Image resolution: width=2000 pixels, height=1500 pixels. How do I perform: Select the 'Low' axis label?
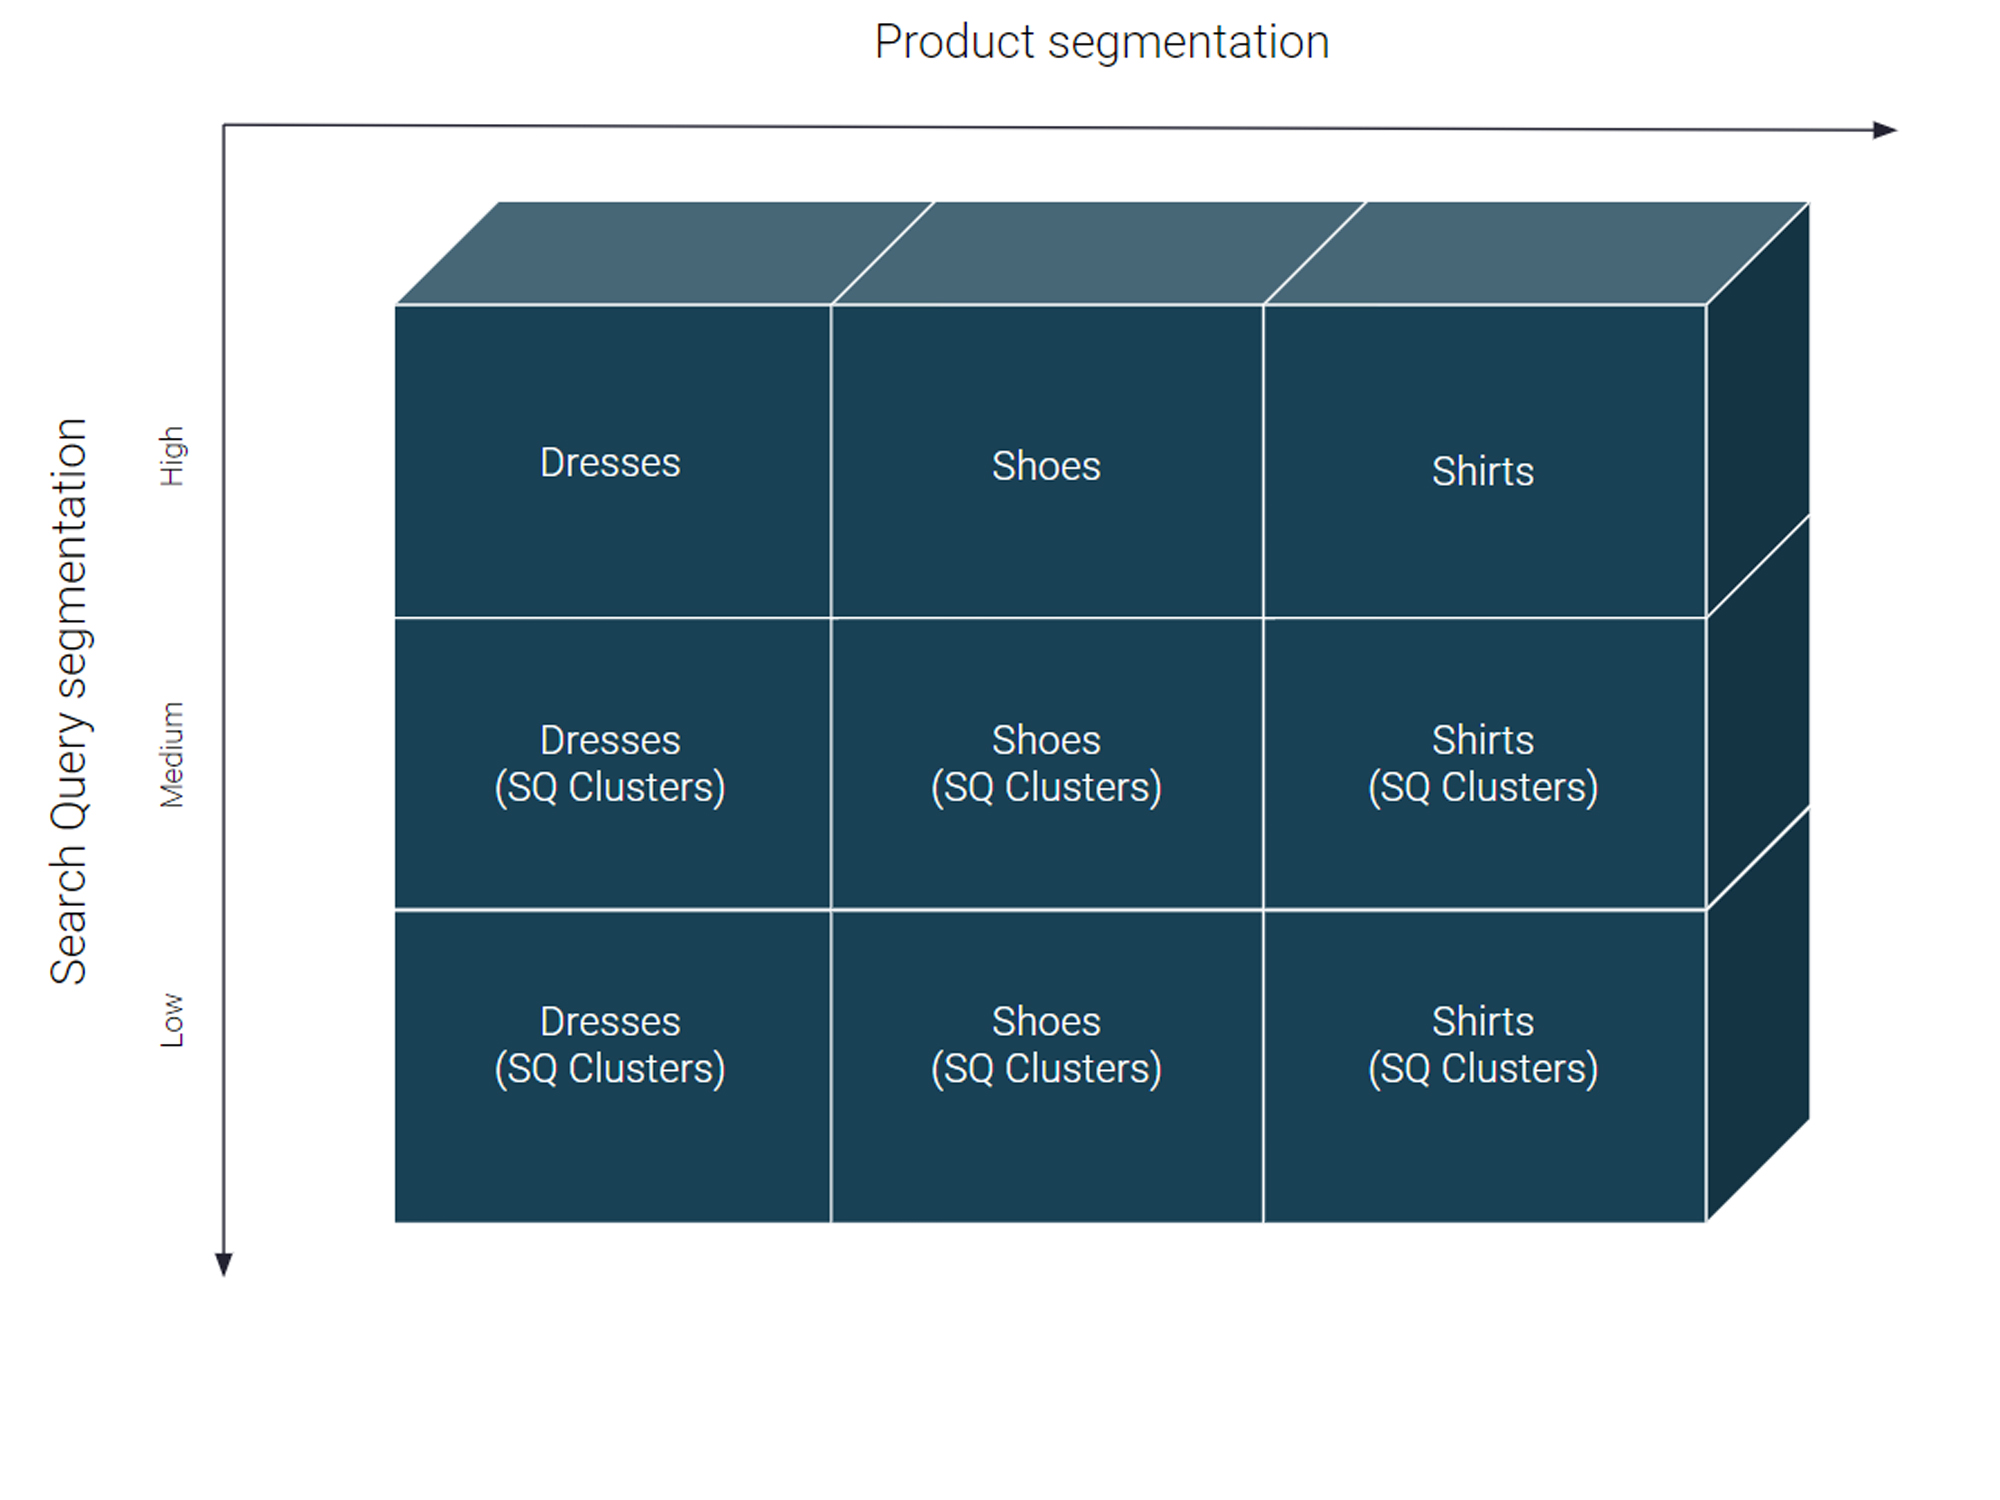coord(172,1020)
